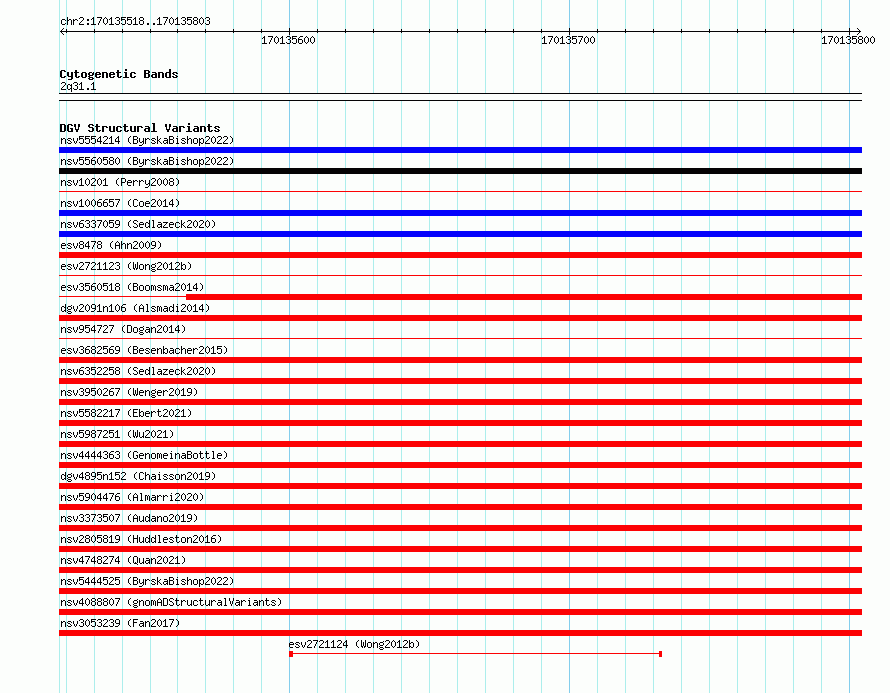Select nsv4444363 (GenomeinaBottle) label

144,455
